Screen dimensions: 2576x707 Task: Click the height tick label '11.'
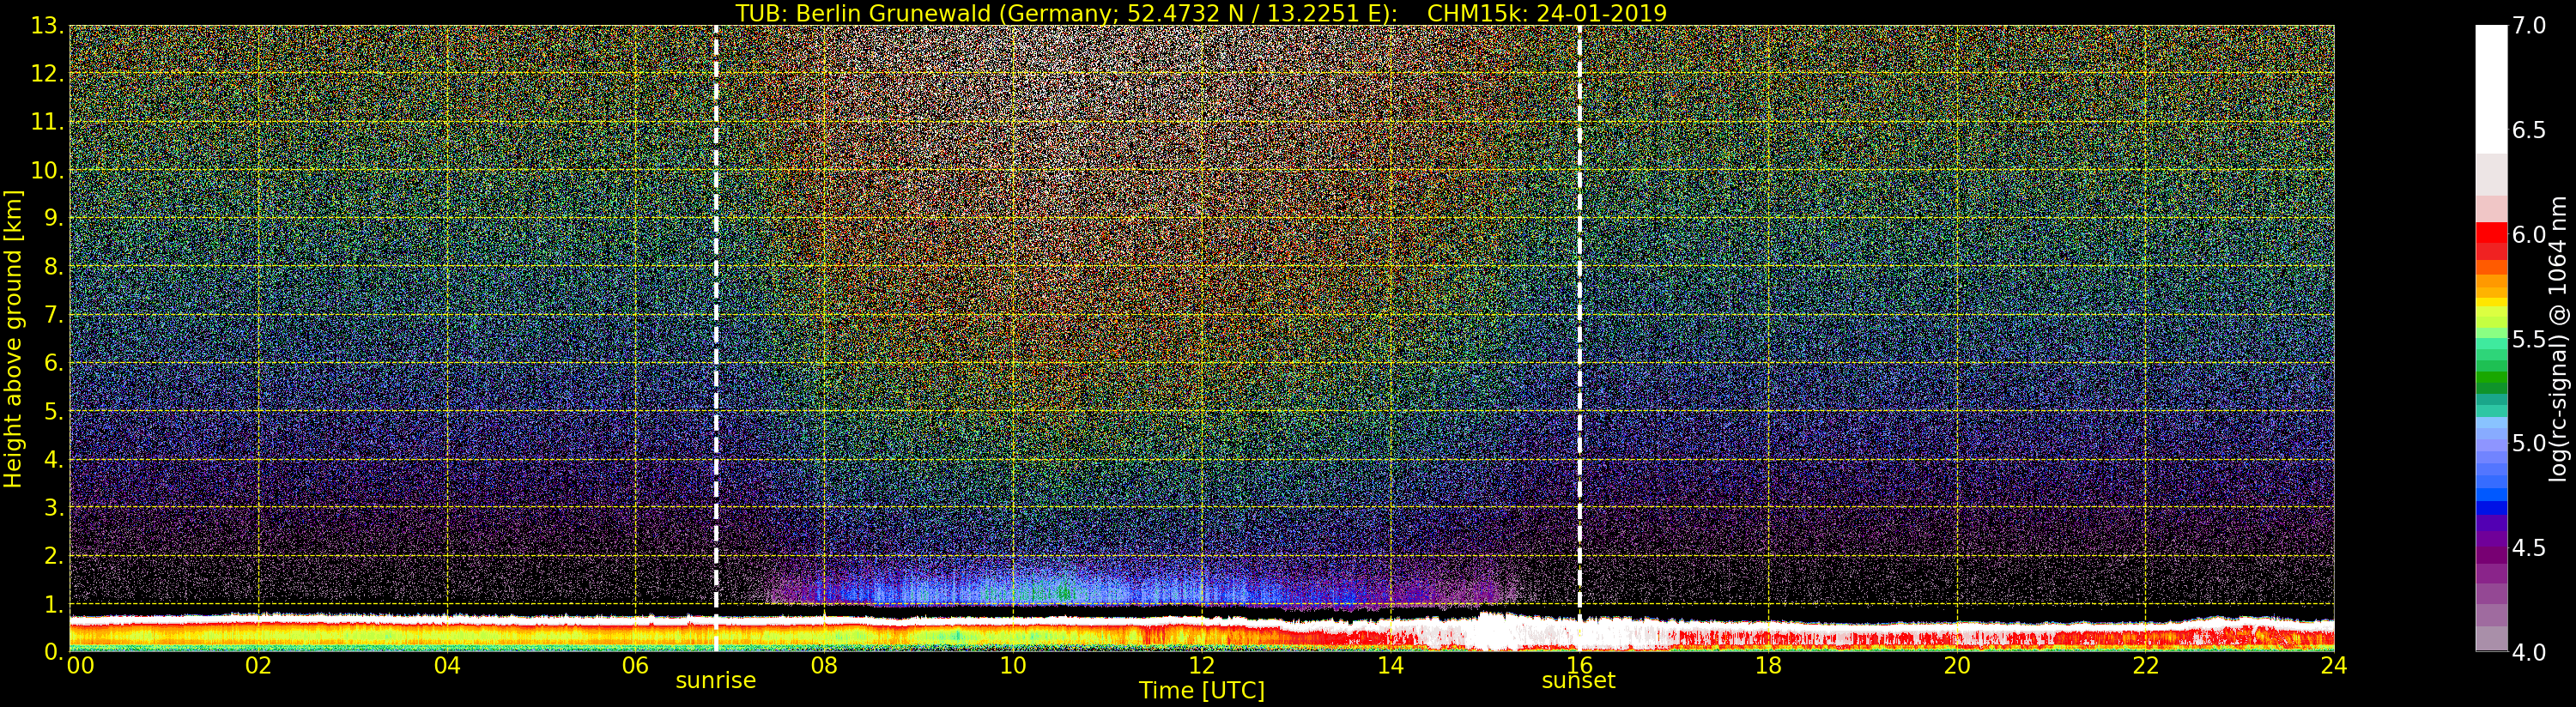48,122
